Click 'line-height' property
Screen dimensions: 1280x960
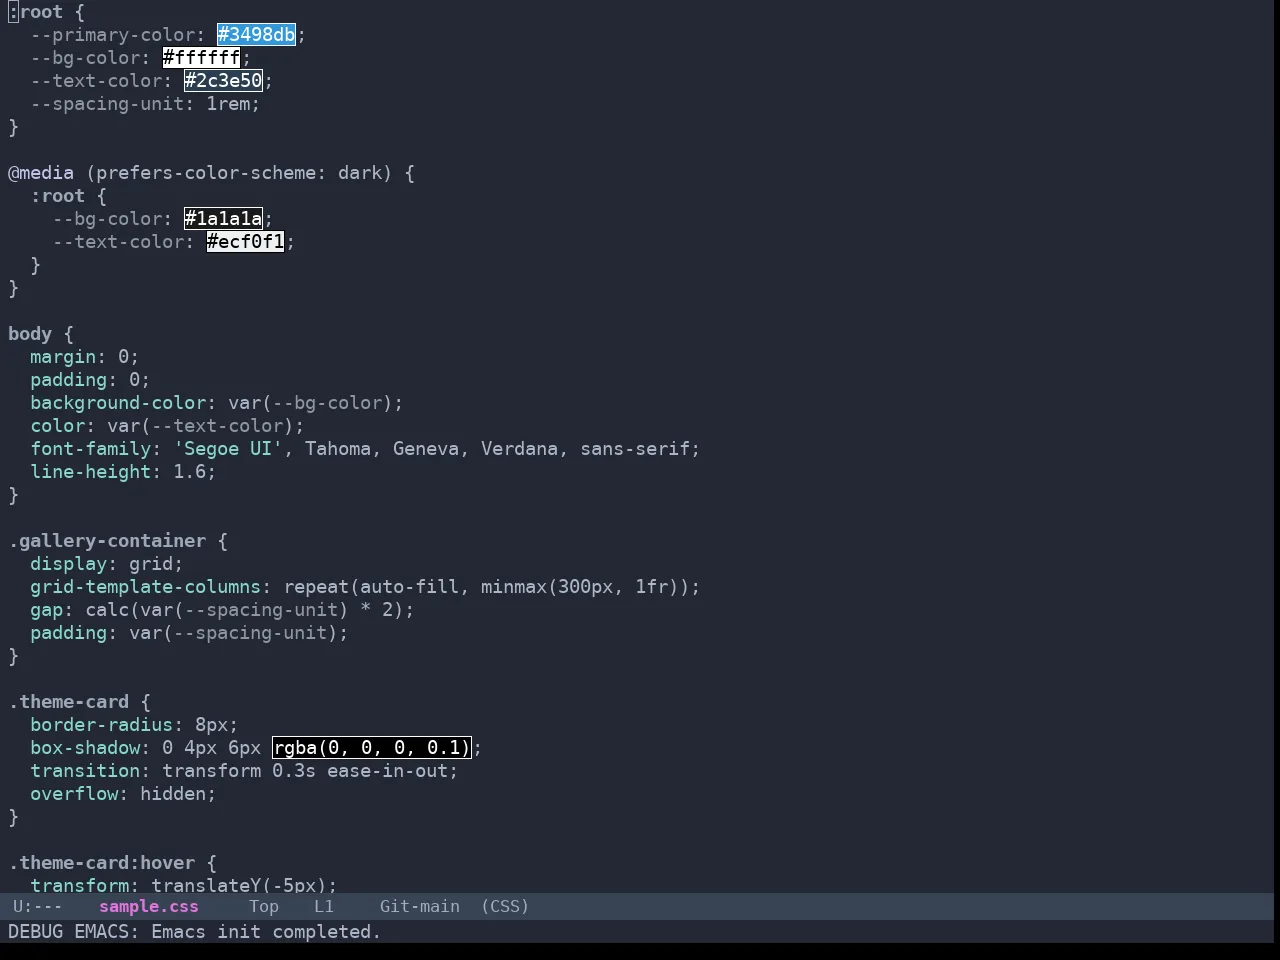point(90,472)
